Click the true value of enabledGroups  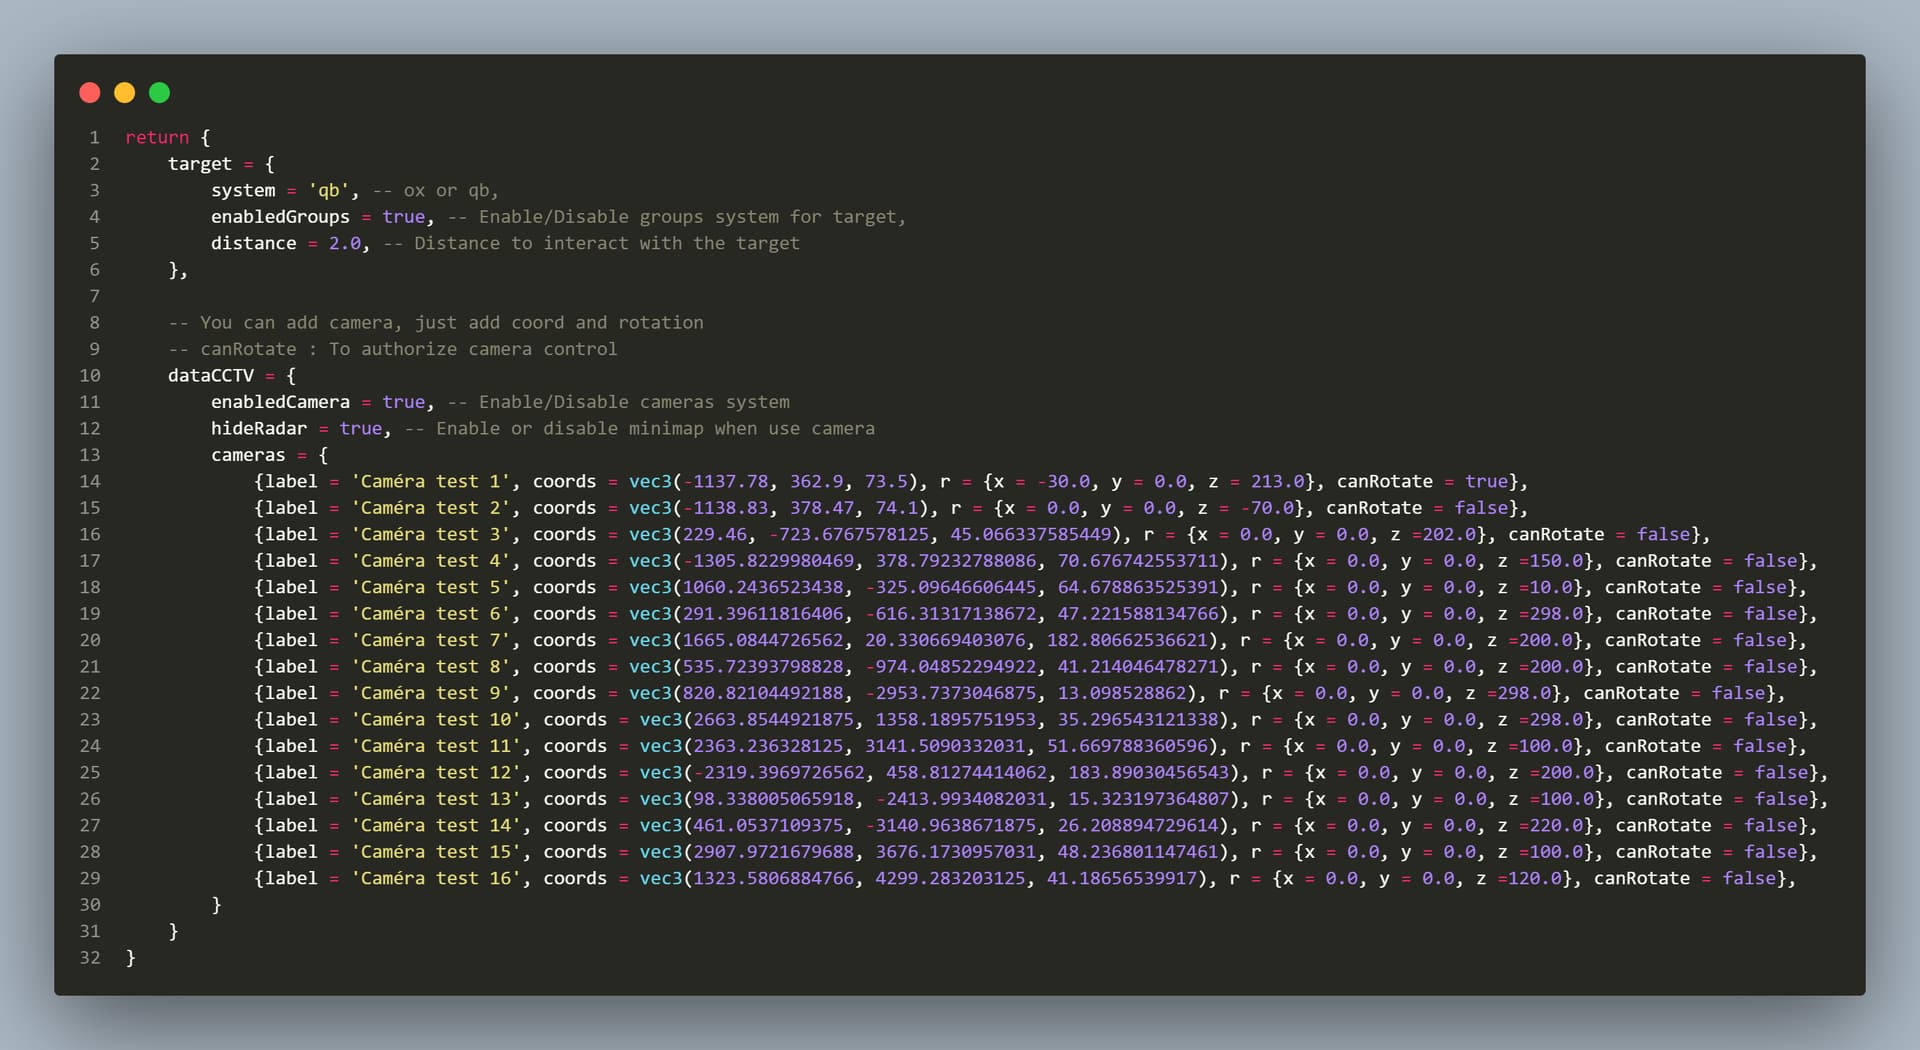coord(404,217)
